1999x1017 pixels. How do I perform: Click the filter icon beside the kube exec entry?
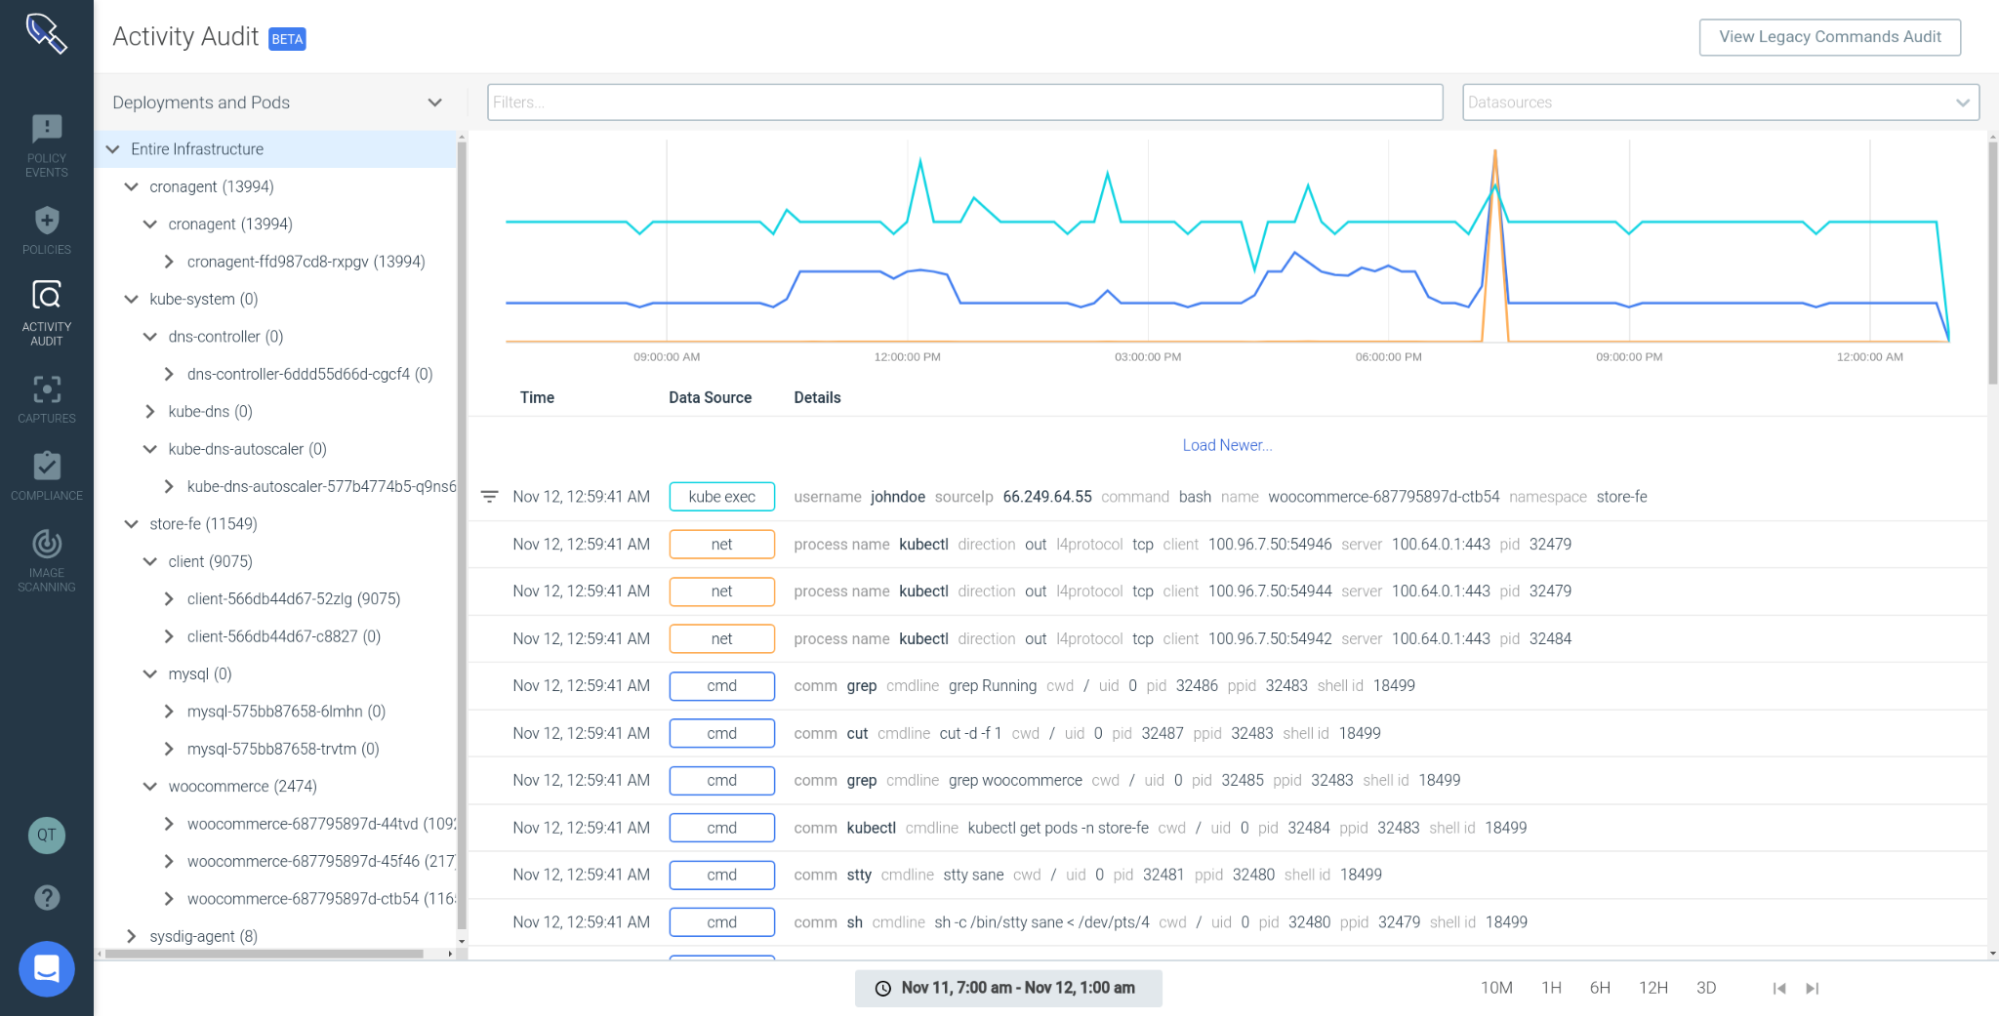coord(489,496)
